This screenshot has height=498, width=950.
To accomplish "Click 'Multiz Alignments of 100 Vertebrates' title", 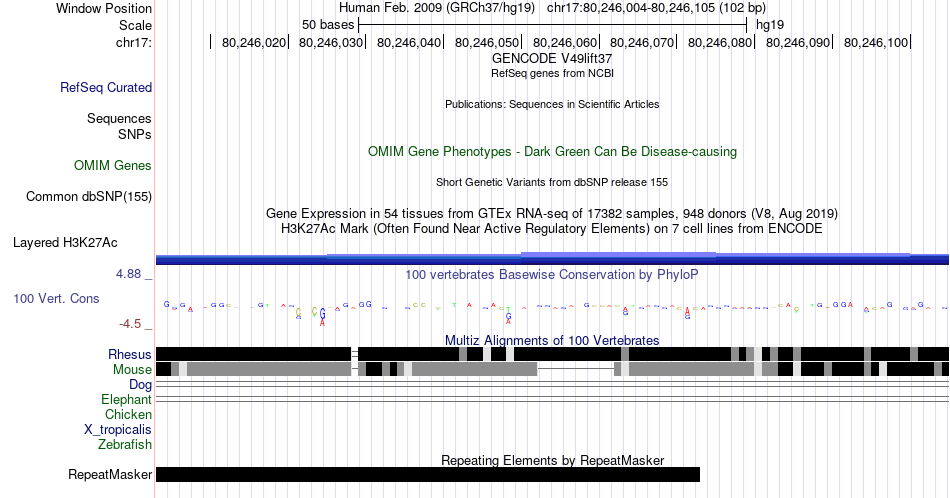I will click(x=552, y=340).
